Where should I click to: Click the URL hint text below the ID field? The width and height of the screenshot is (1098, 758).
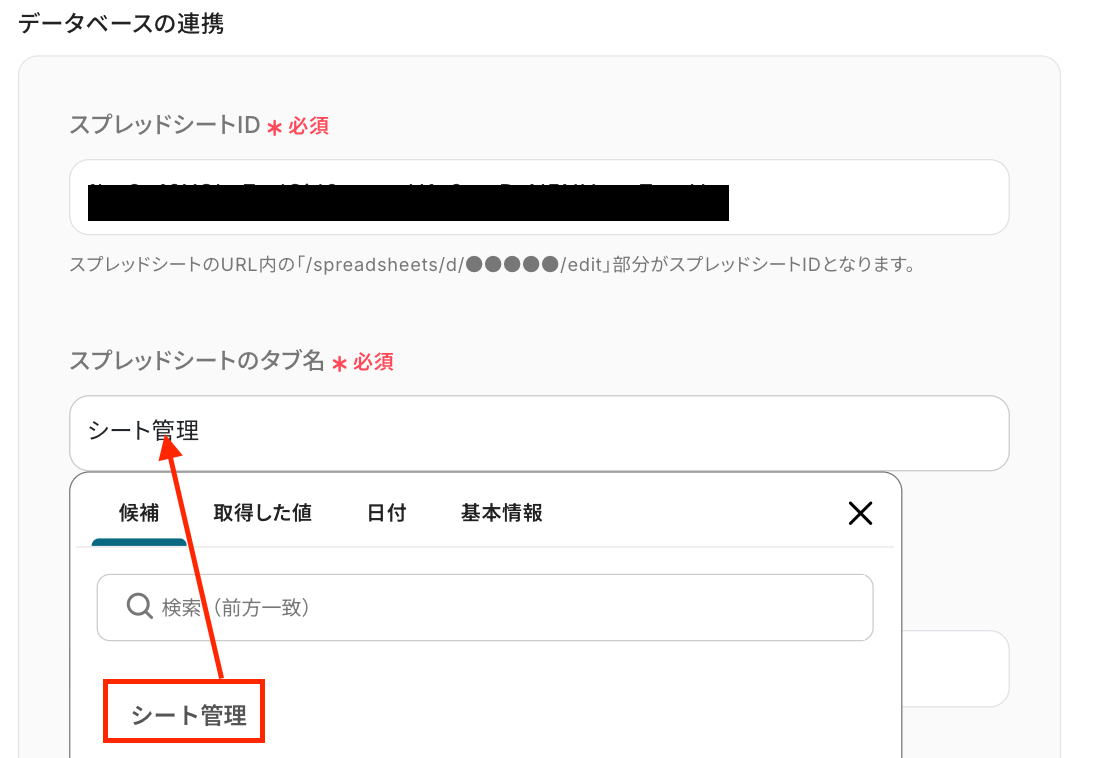pyautogui.click(x=493, y=265)
